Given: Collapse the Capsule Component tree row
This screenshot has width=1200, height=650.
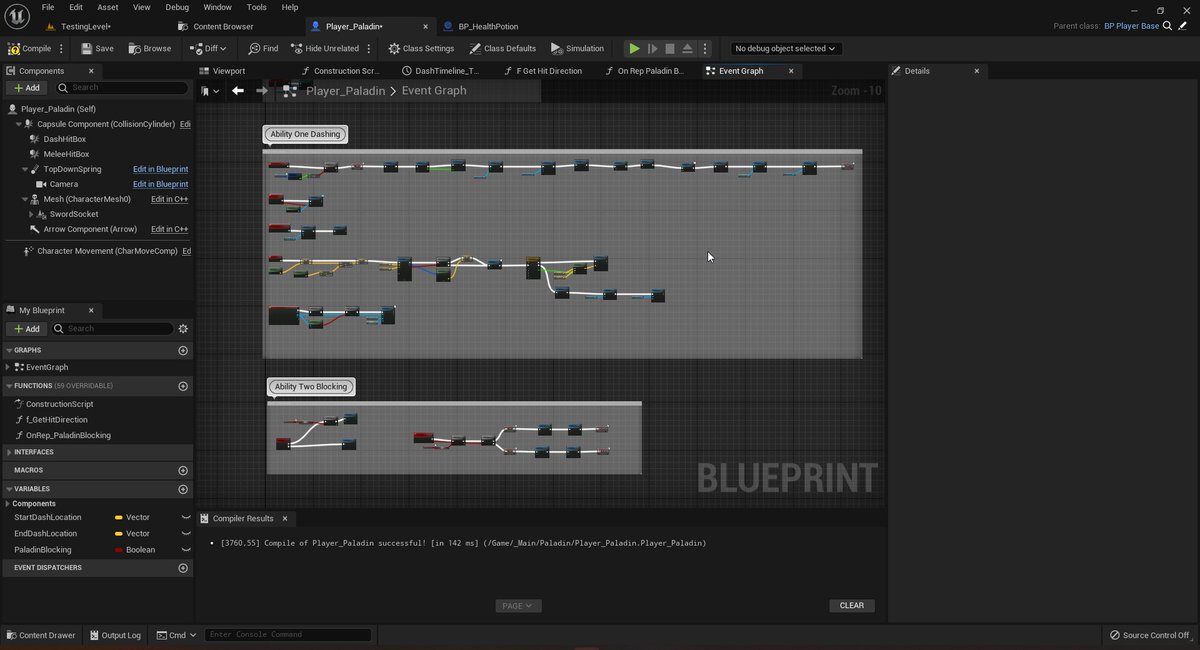Looking at the screenshot, I should pyautogui.click(x=19, y=124).
